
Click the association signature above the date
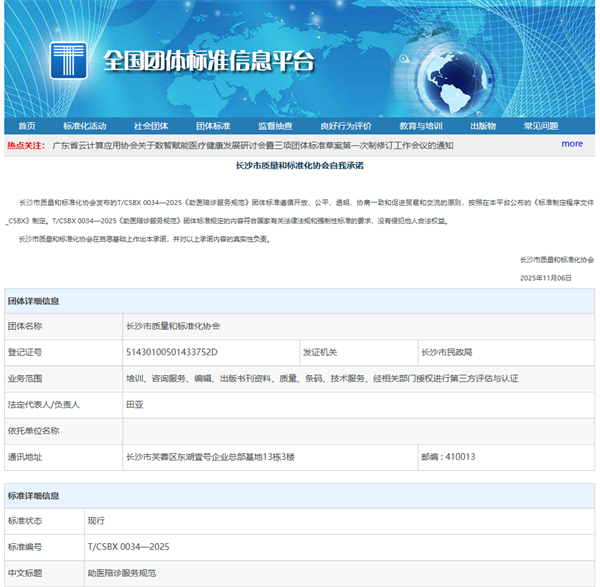click(557, 260)
